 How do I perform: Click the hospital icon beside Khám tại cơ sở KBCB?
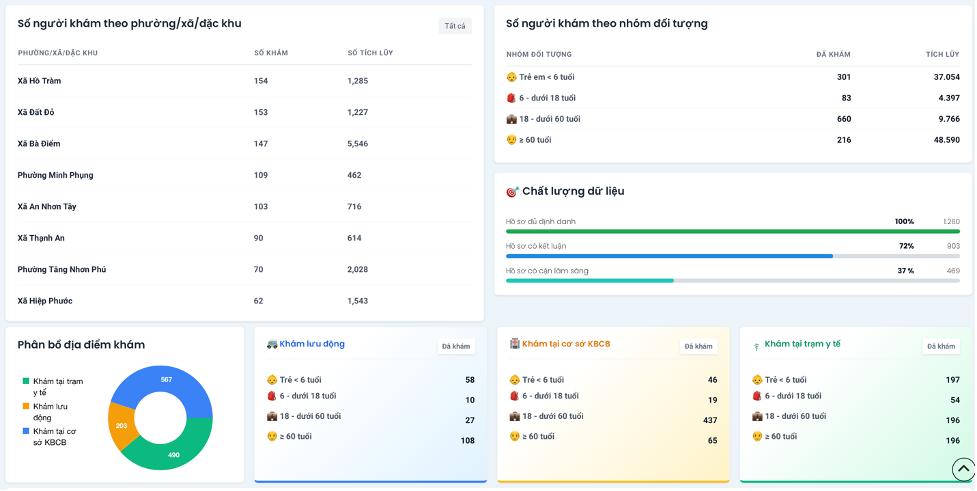pyautogui.click(x=515, y=343)
